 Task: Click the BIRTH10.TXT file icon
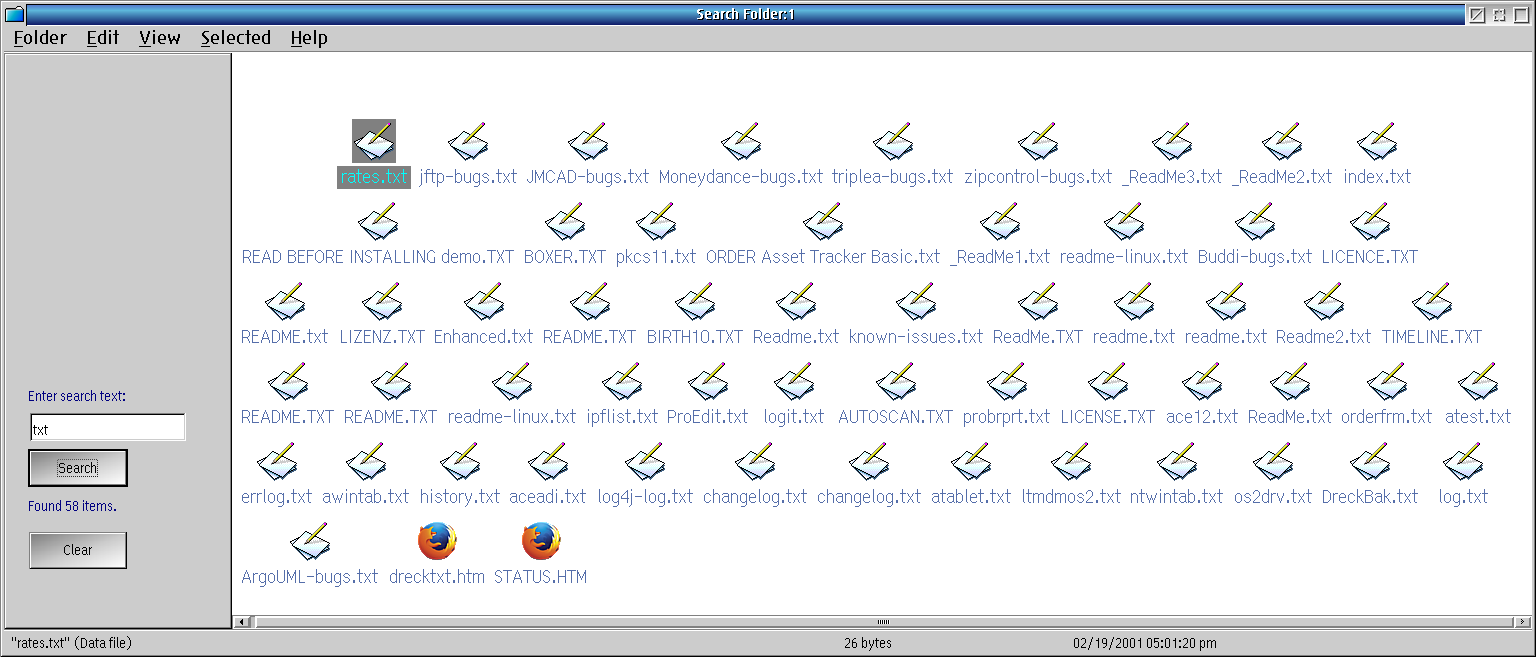695,302
